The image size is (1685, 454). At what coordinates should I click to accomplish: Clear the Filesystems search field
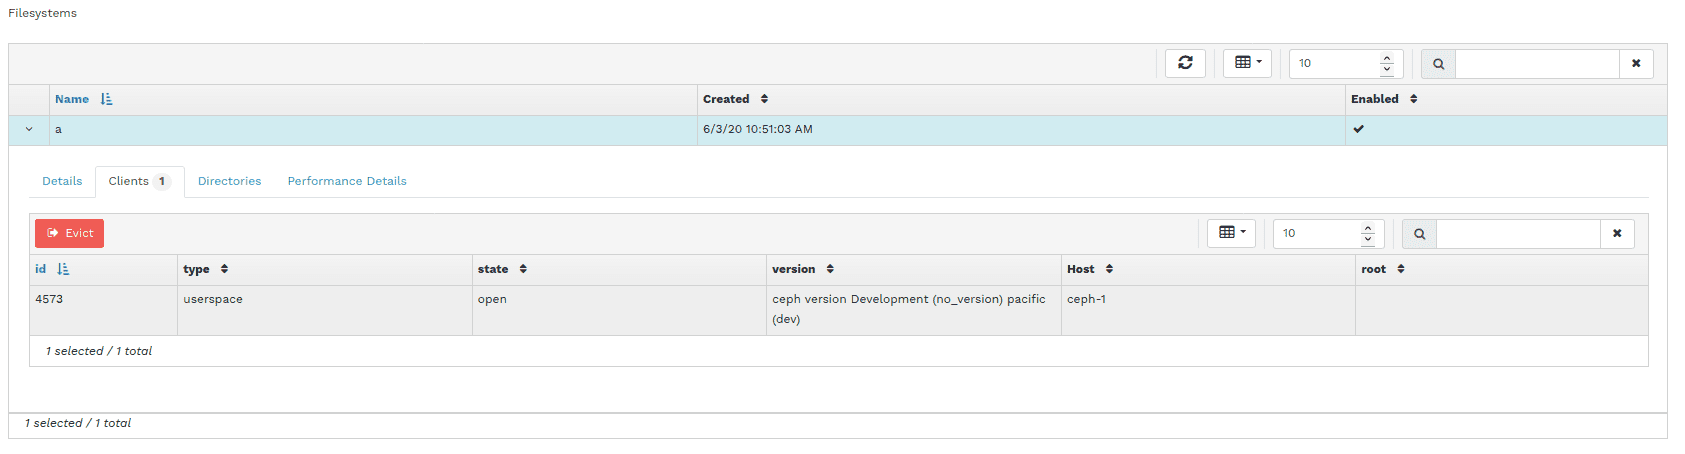coord(1636,64)
